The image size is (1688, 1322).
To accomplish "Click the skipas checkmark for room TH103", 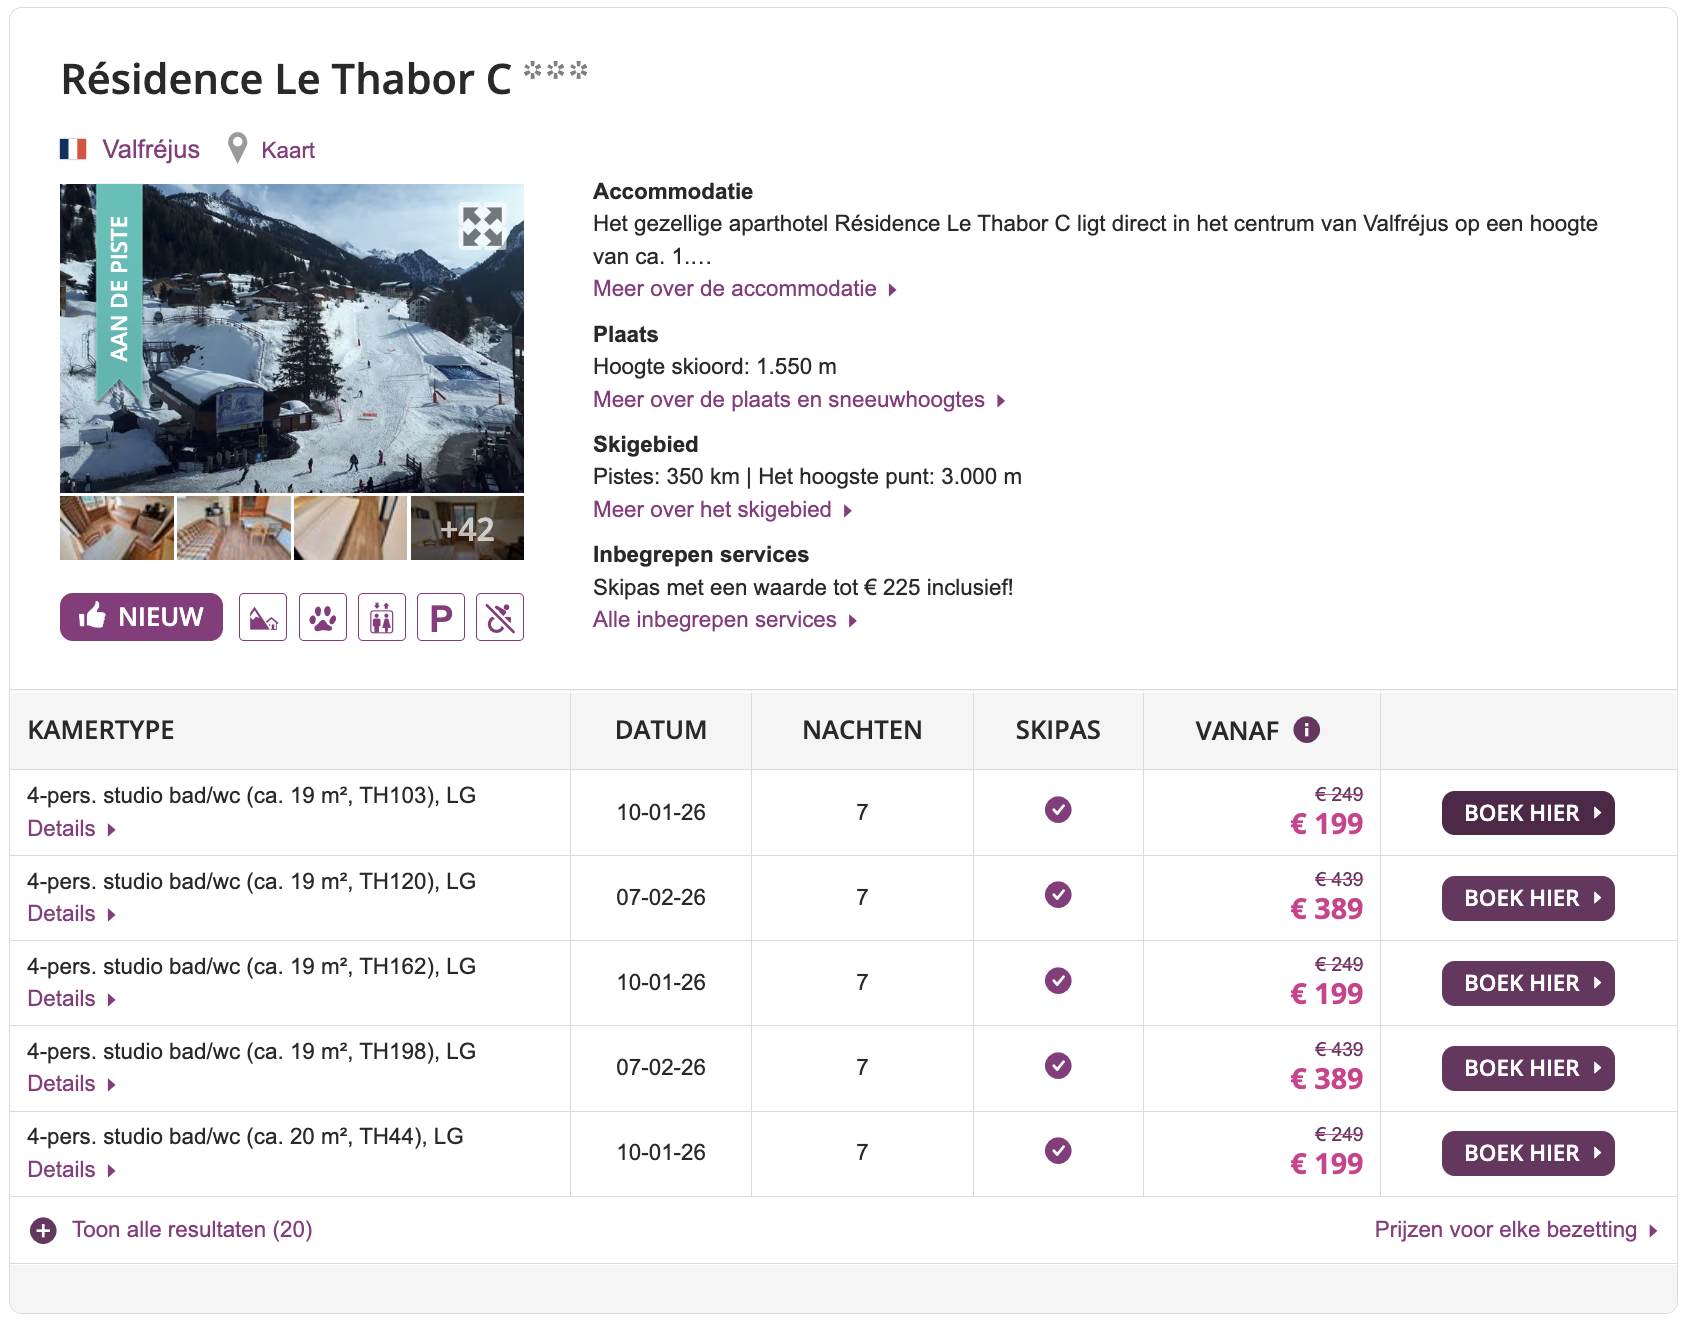I will (1058, 810).
